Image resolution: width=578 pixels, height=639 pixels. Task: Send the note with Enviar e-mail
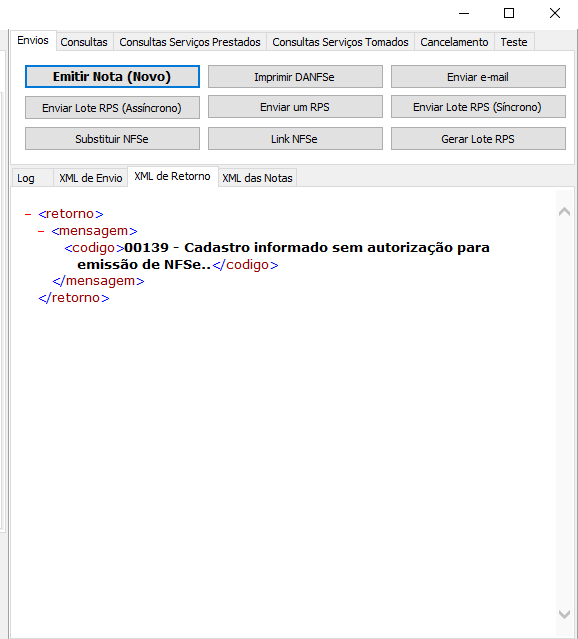point(478,77)
